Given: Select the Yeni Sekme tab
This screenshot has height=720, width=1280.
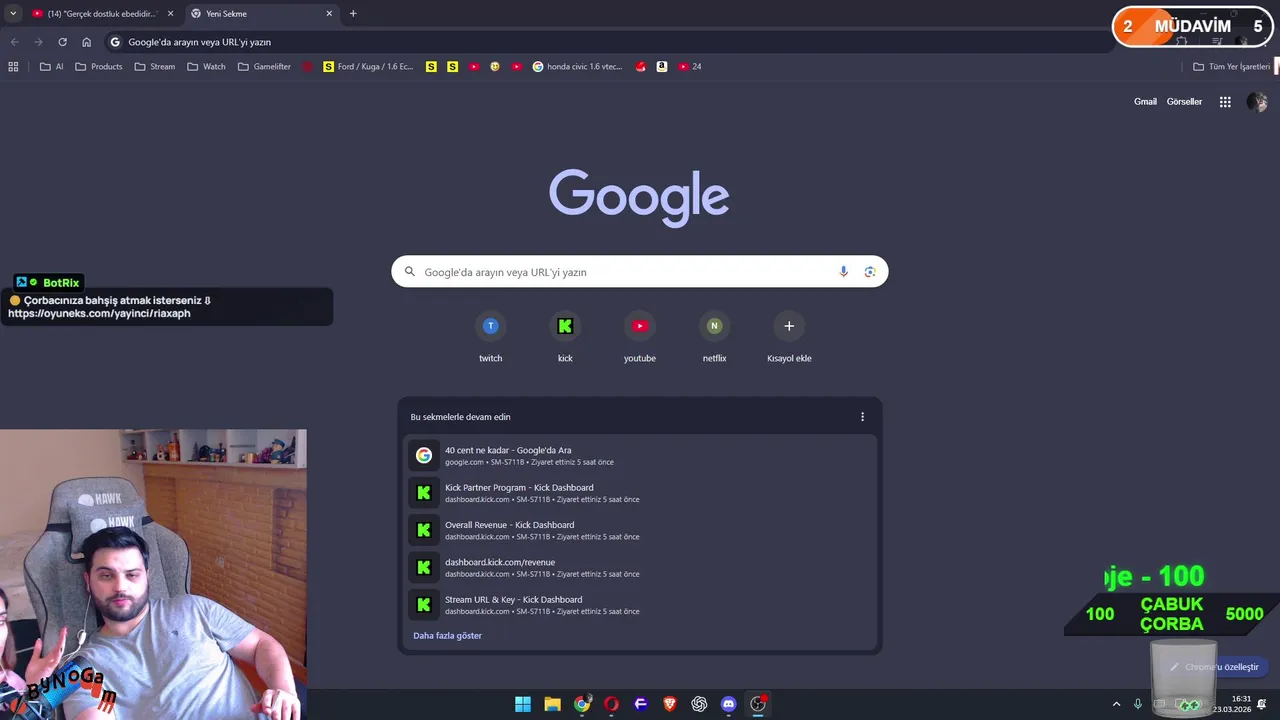Looking at the screenshot, I should [261, 14].
